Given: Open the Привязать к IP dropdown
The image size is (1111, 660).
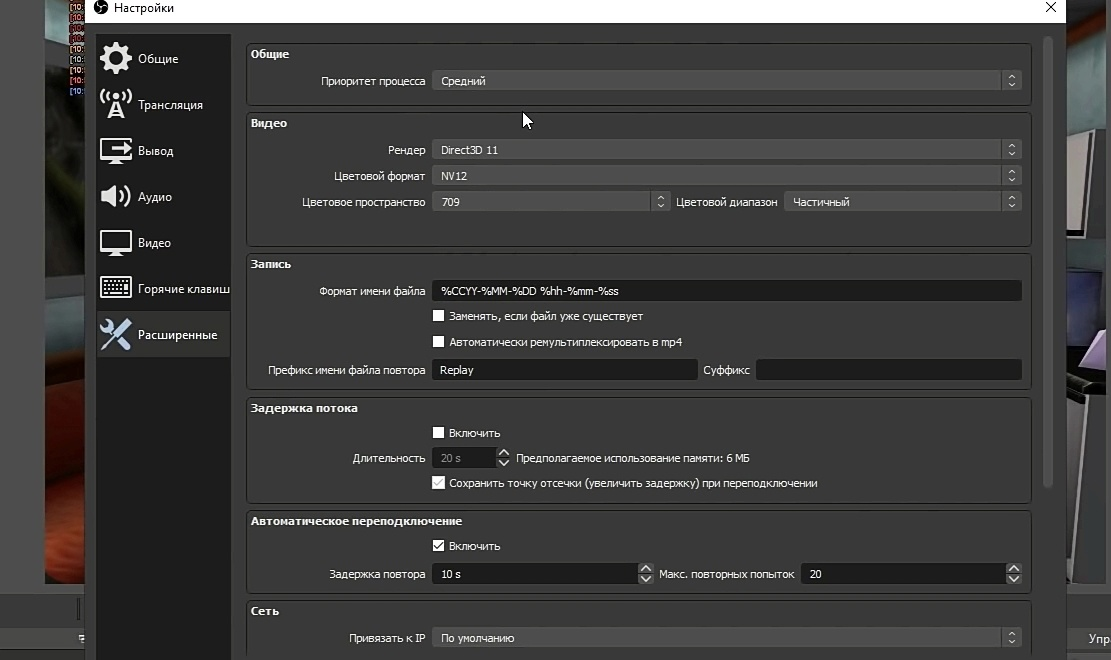Looking at the screenshot, I should coord(725,638).
